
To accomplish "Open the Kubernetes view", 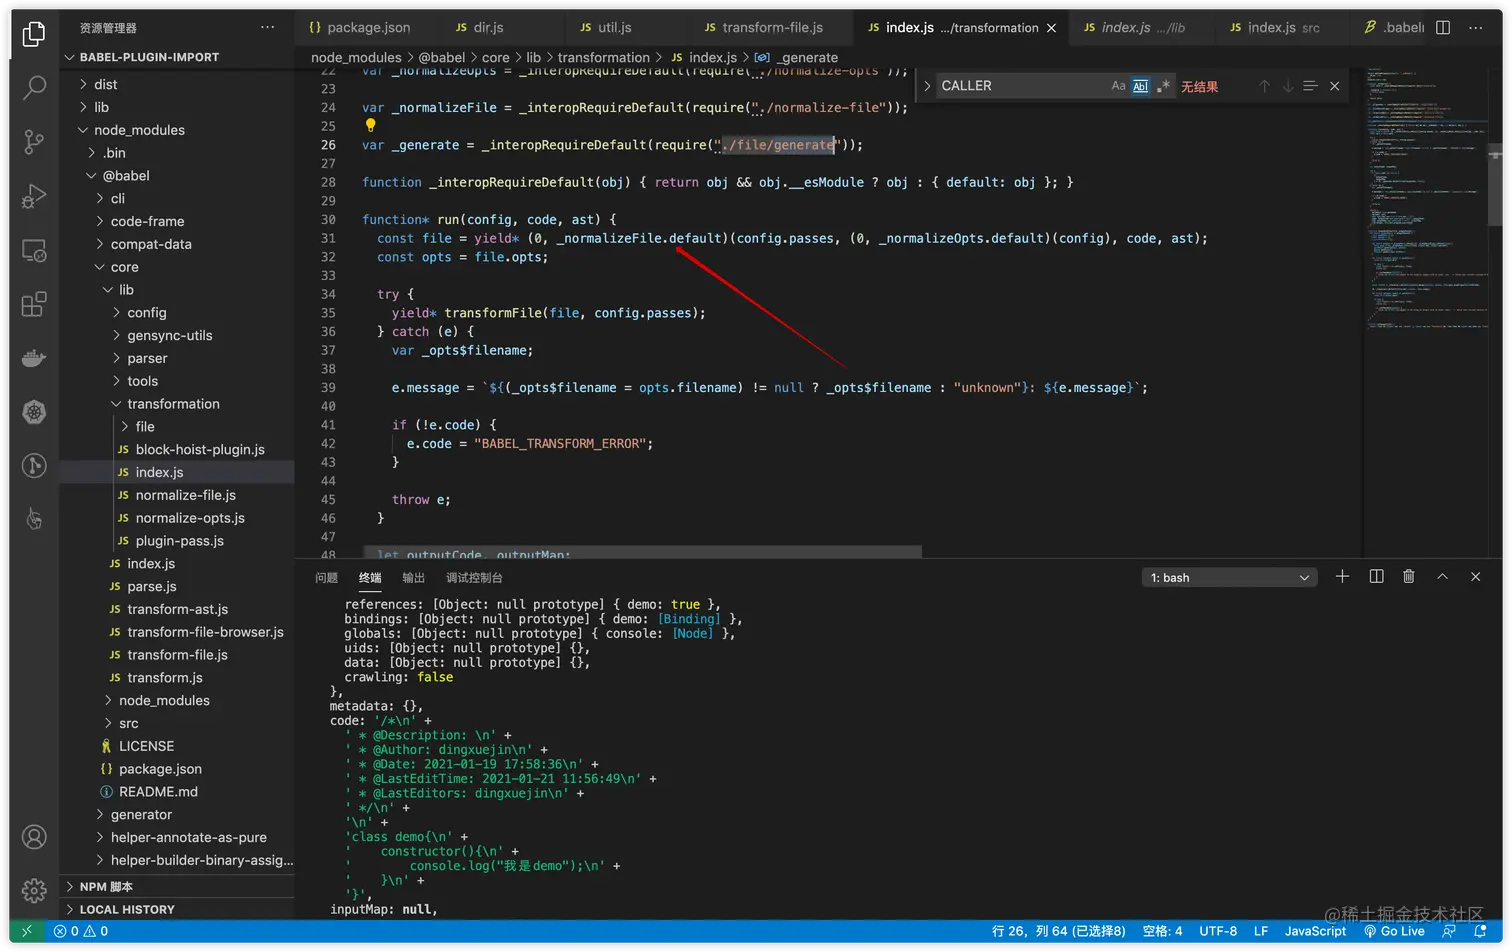I will point(34,412).
